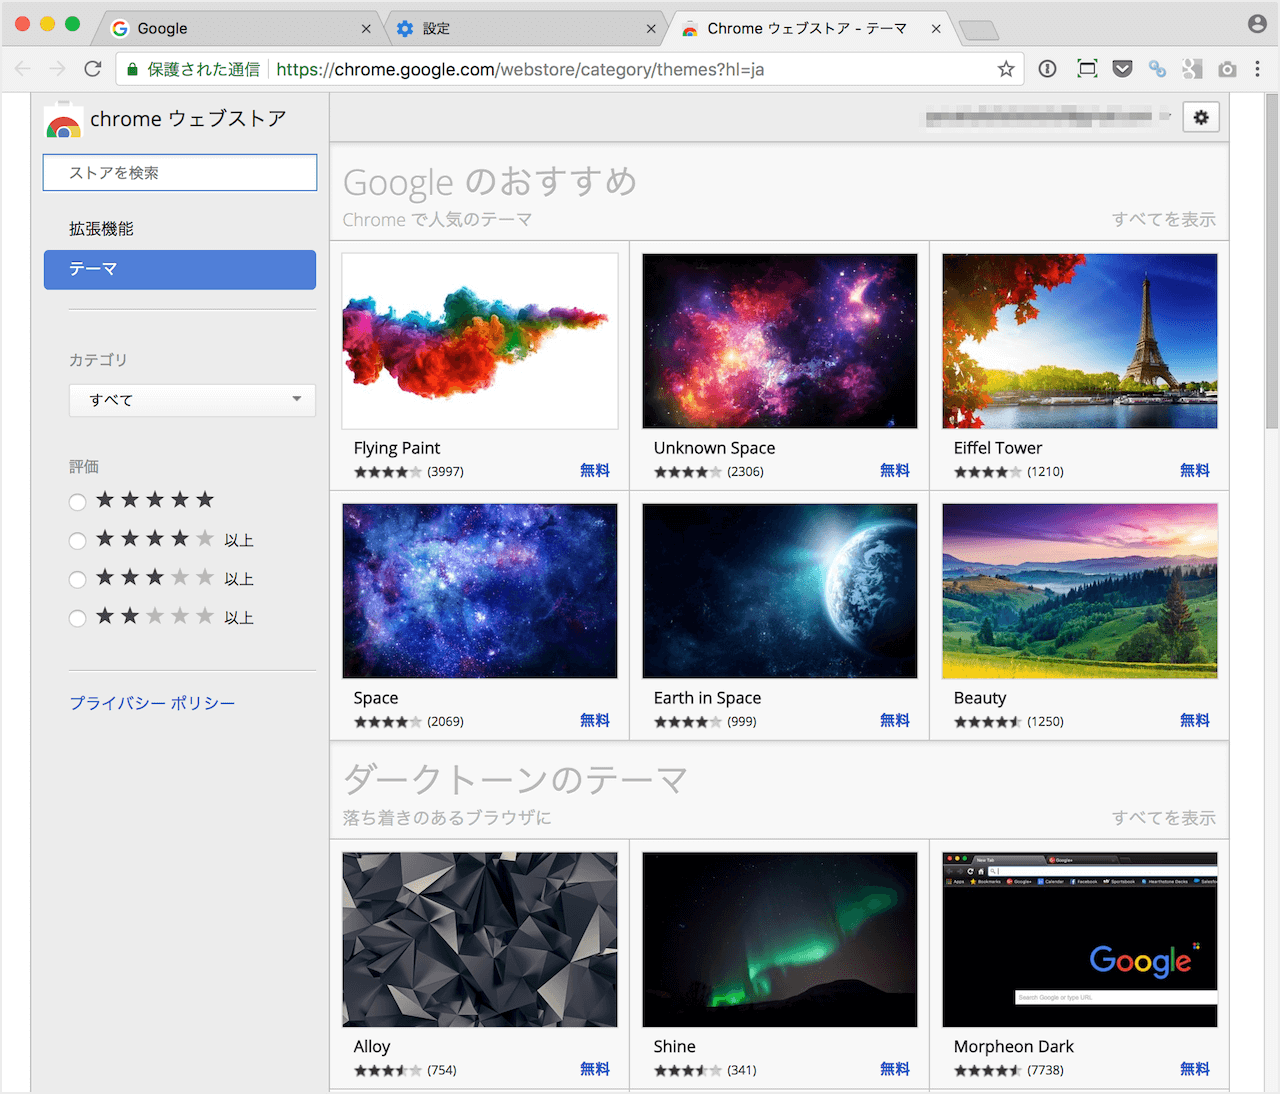This screenshot has height=1094, width=1280.
Task: Open the カテゴリ すべて dropdown
Action: (192, 400)
